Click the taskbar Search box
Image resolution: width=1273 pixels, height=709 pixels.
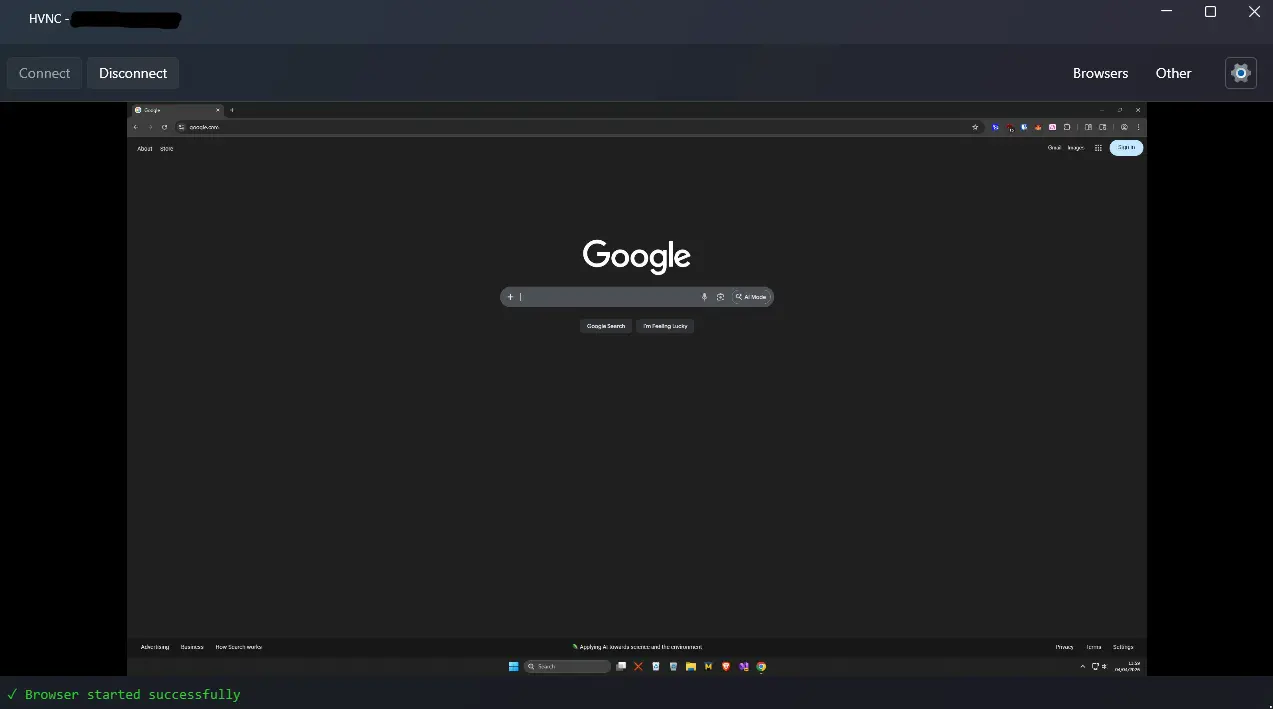(567, 666)
